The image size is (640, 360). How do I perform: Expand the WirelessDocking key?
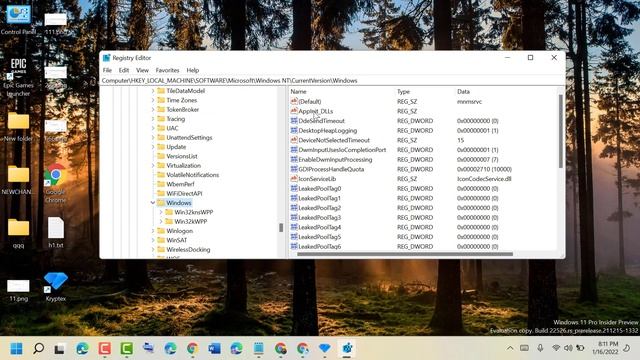pyautogui.click(x=153, y=250)
